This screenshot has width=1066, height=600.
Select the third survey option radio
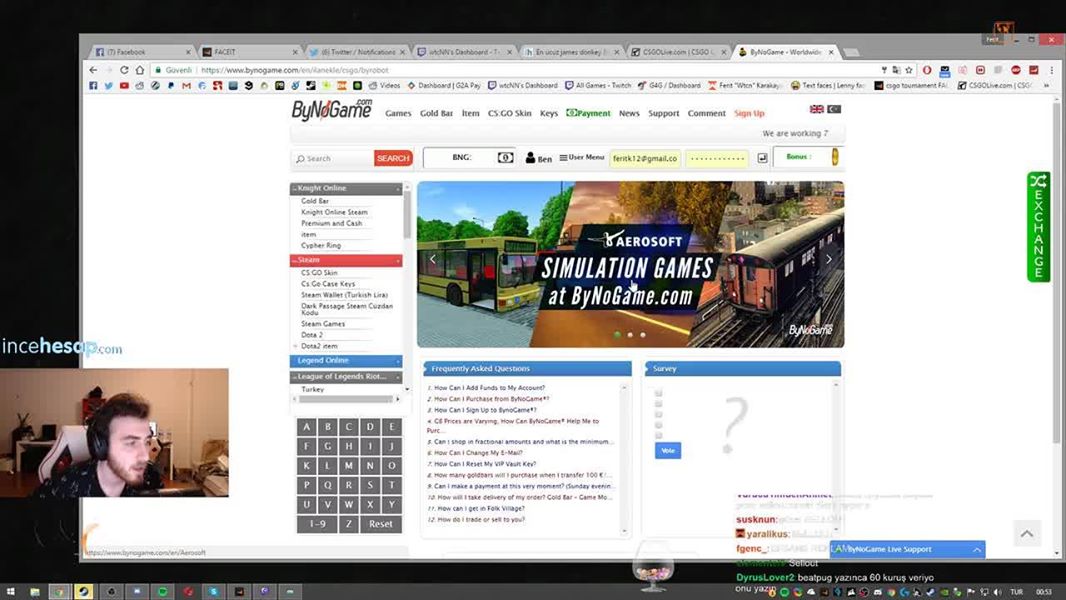click(658, 414)
